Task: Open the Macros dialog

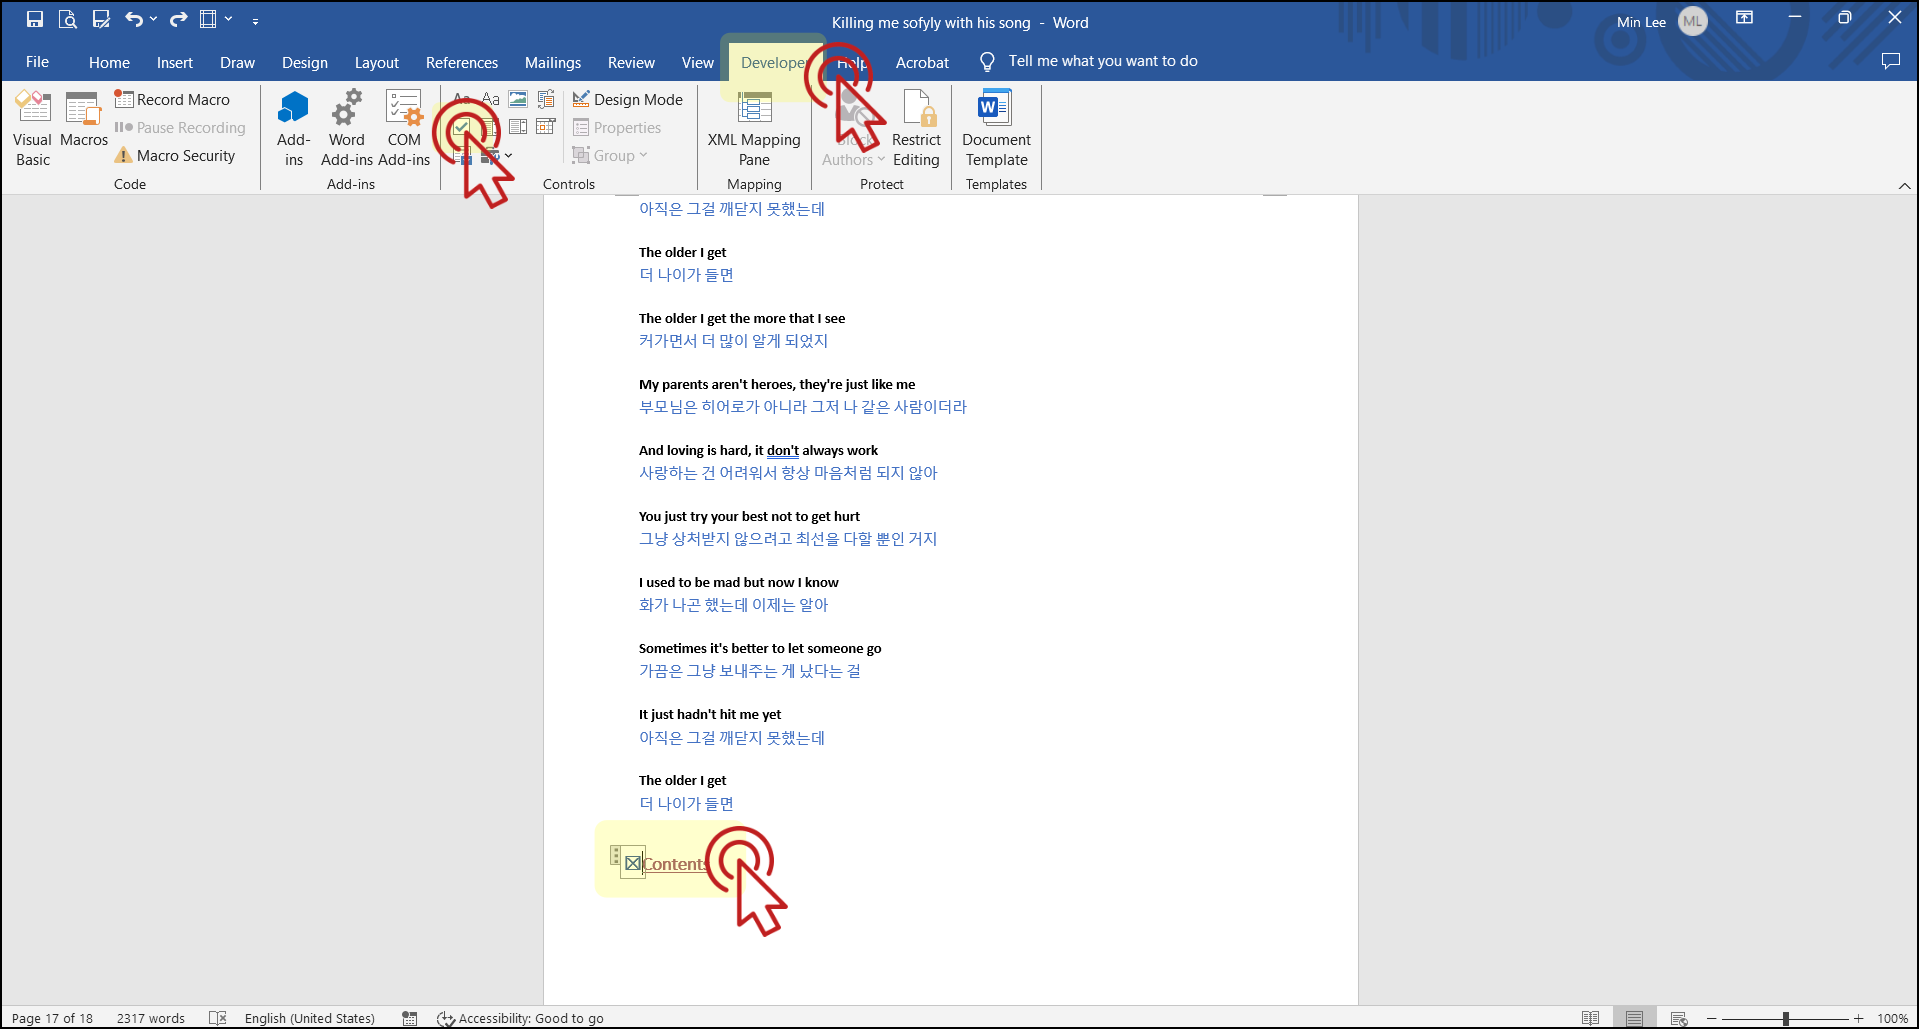Action: [84, 120]
